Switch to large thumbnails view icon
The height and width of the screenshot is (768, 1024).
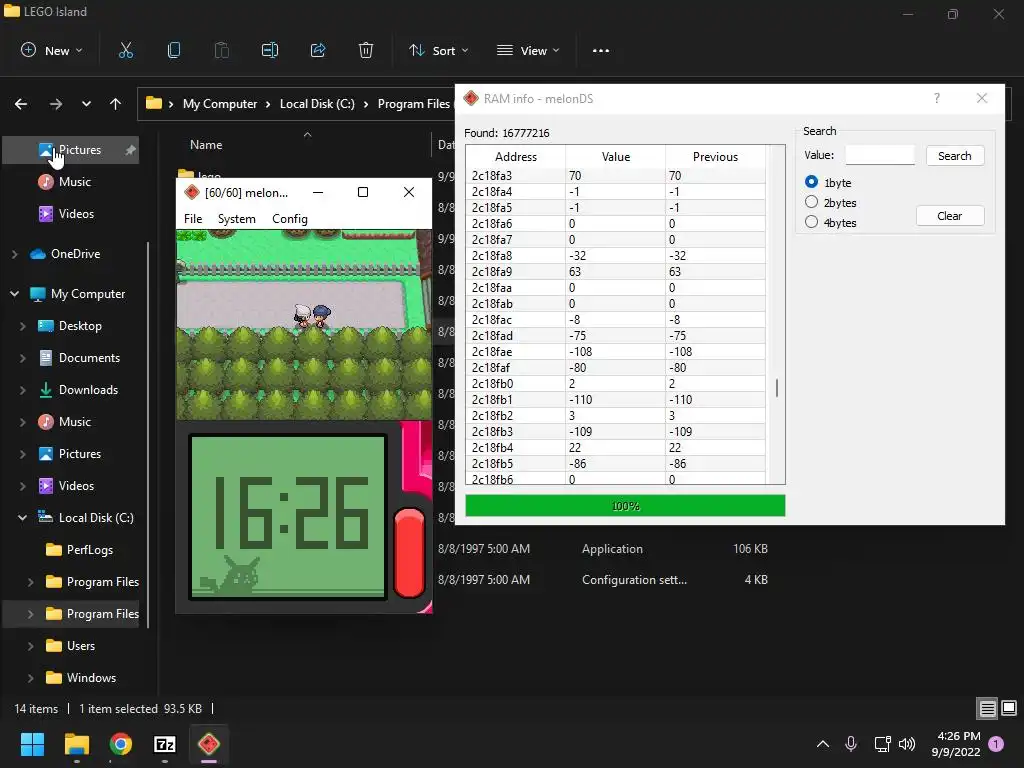point(1009,709)
